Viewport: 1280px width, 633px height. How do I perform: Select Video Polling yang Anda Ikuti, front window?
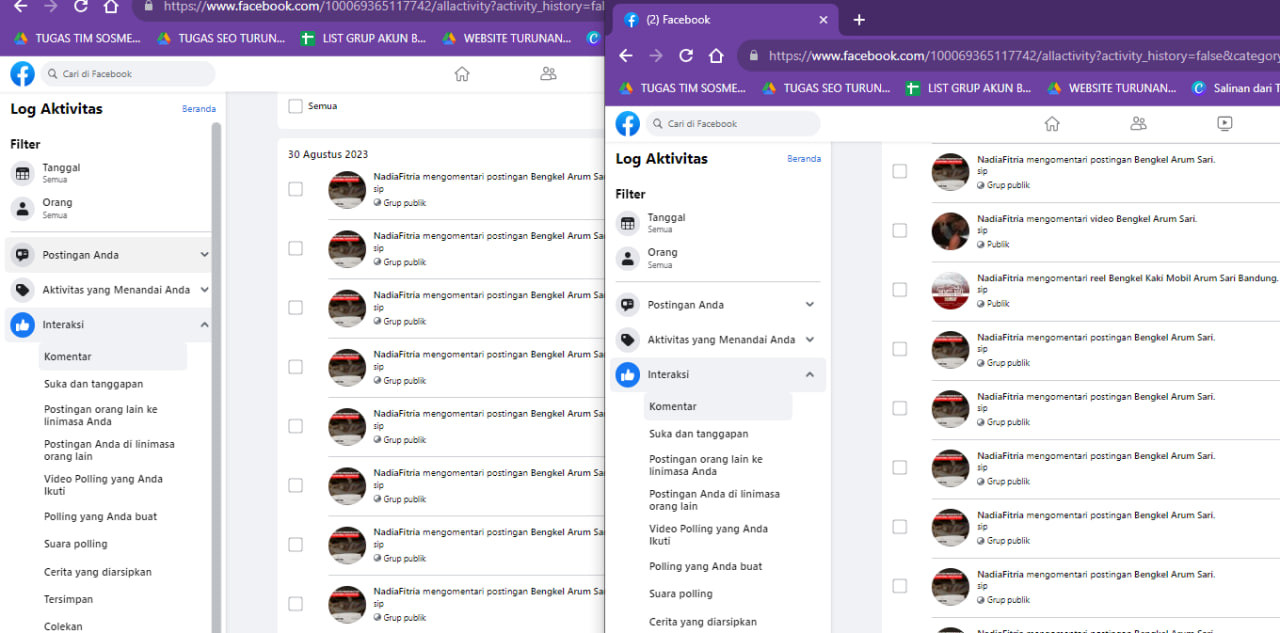point(708,535)
